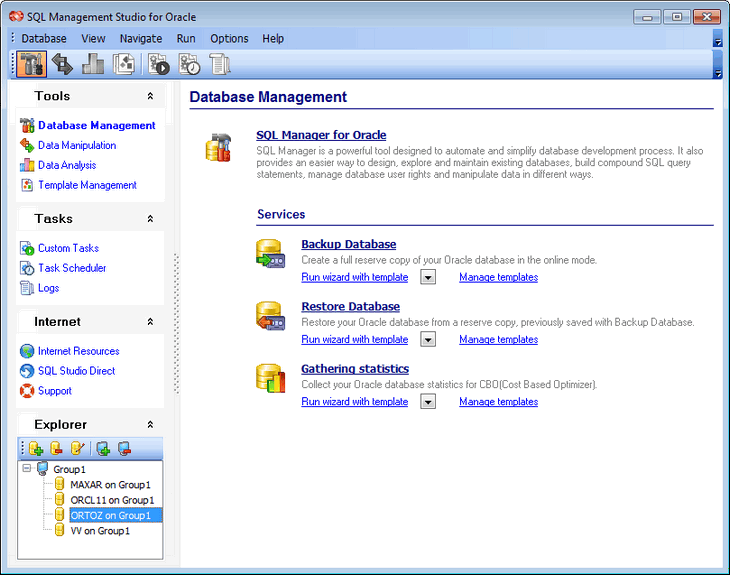Select VV on Group1 database
This screenshot has height=575, width=730.
(100, 531)
